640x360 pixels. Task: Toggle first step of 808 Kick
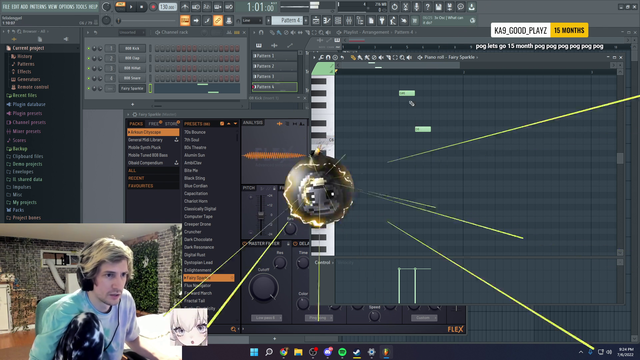tap(157, 48)
